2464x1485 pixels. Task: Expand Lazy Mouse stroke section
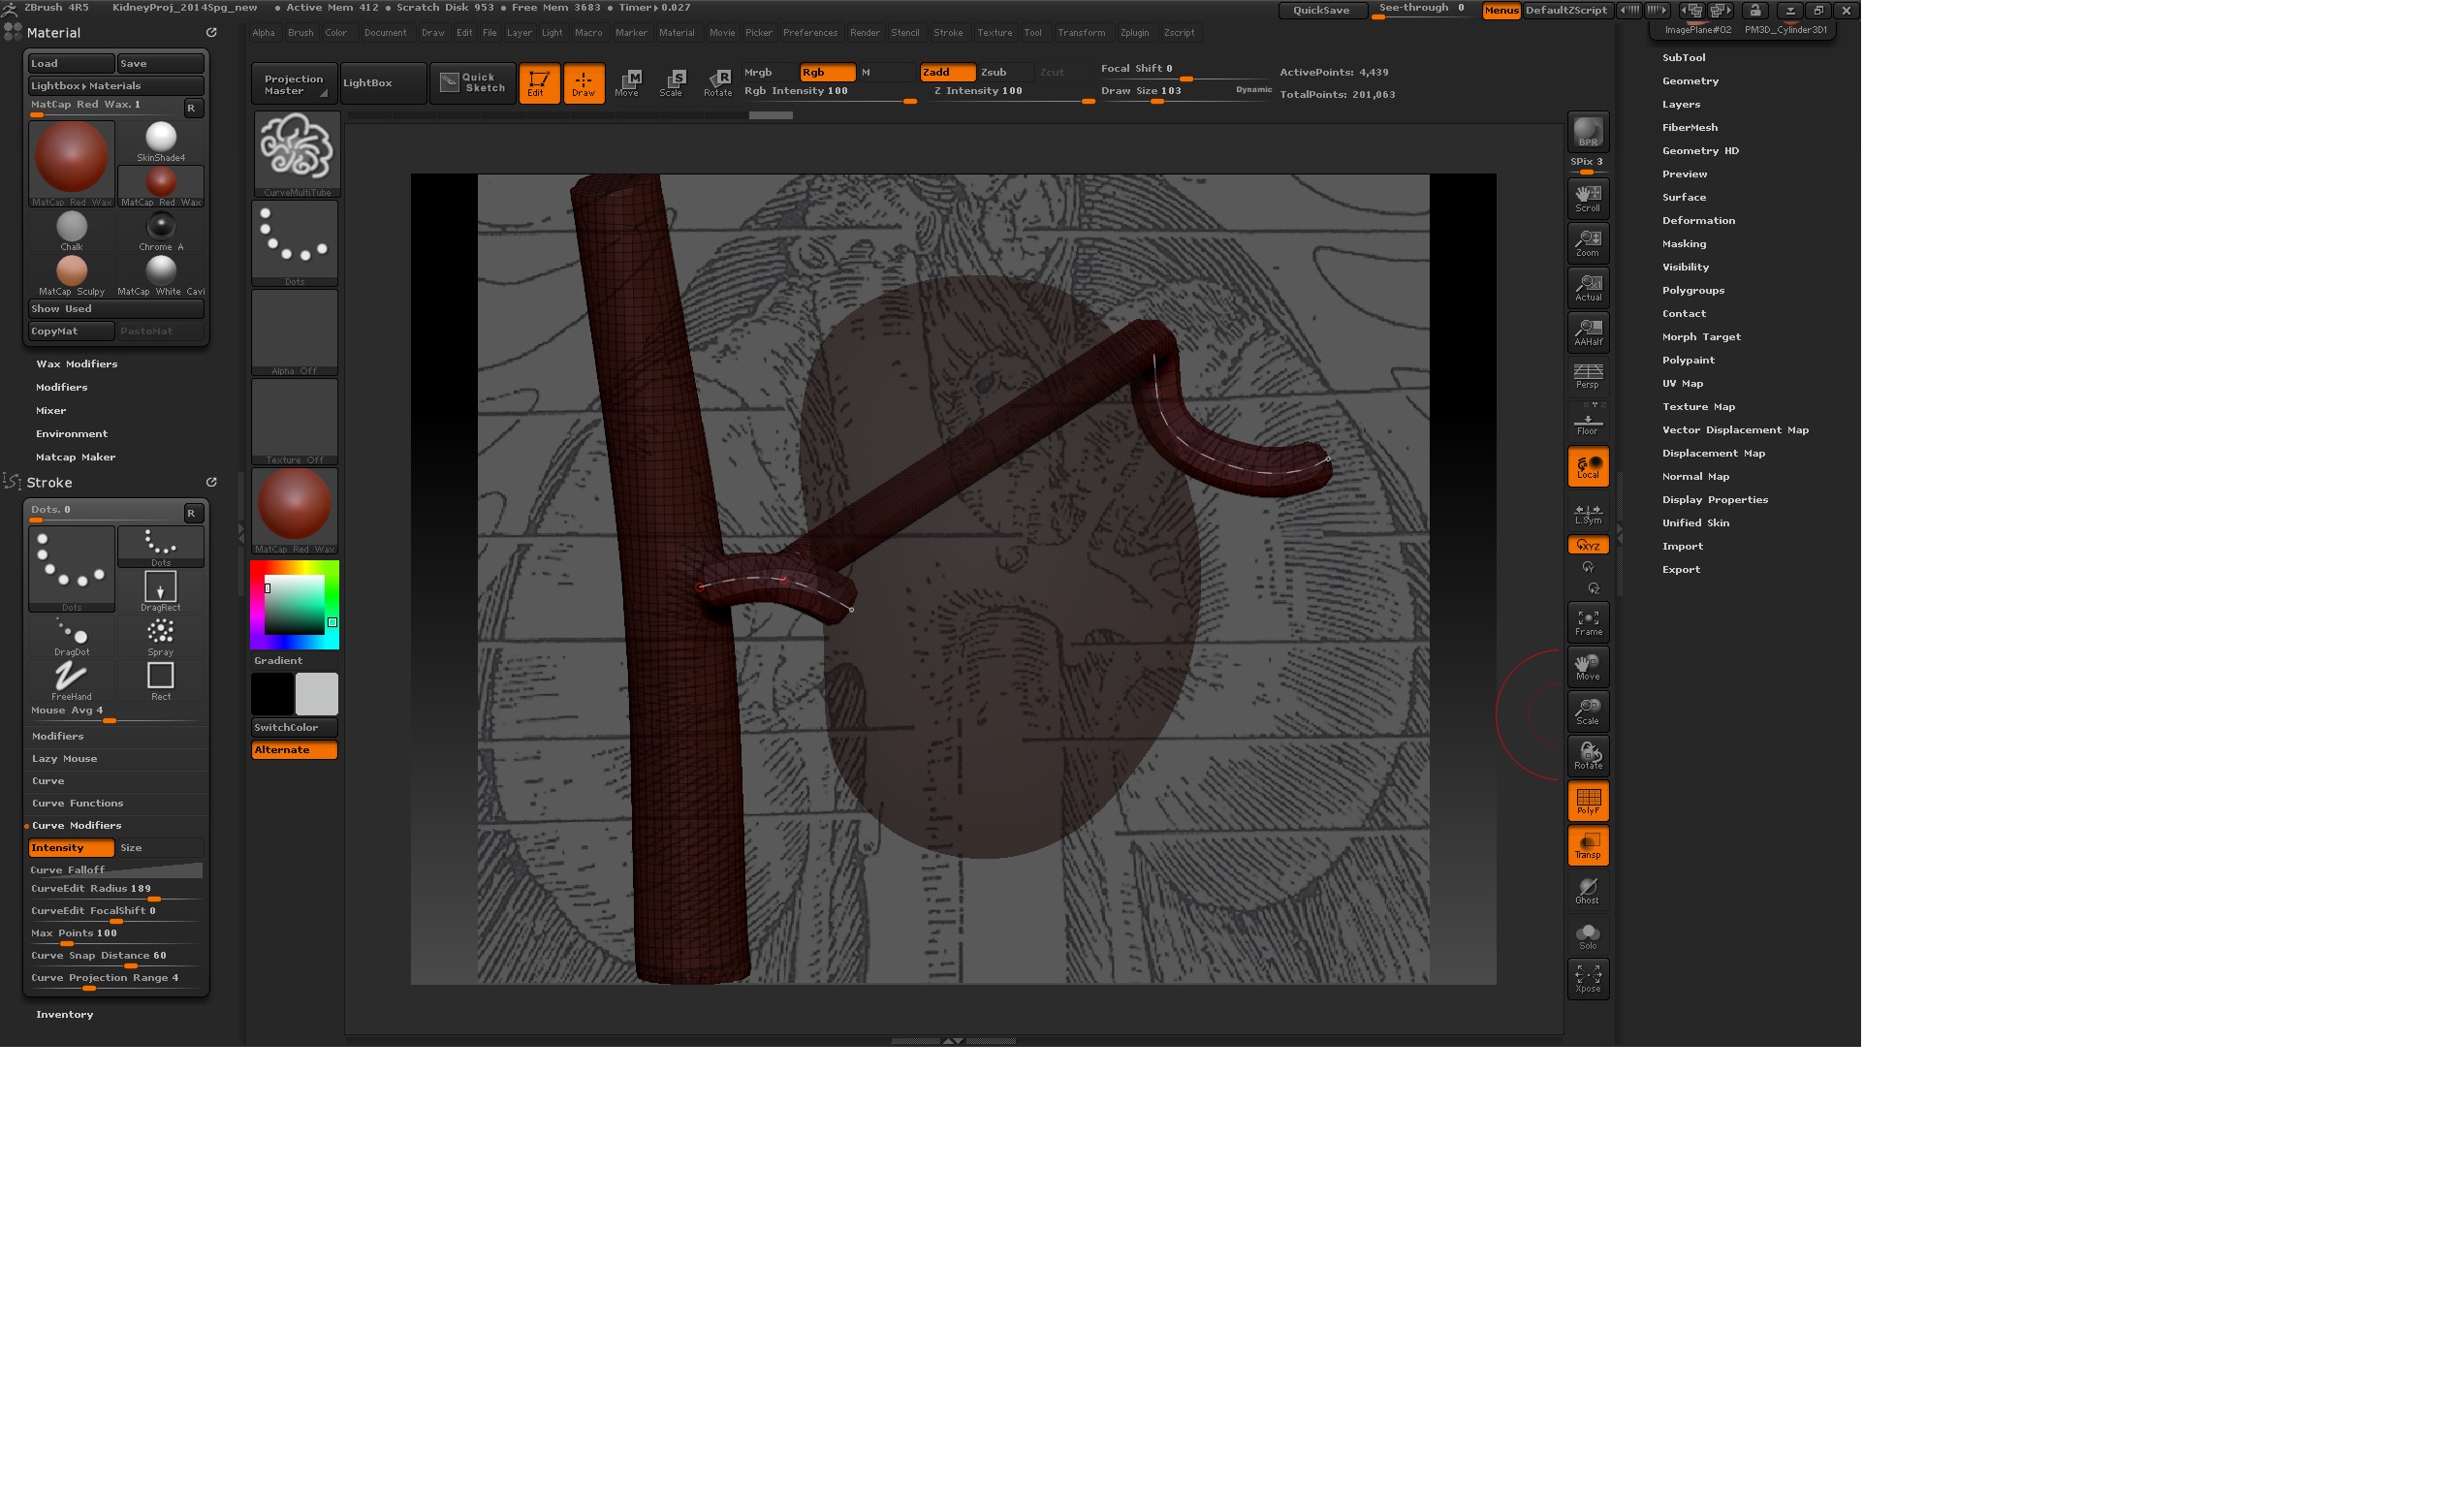pos(65,758)
